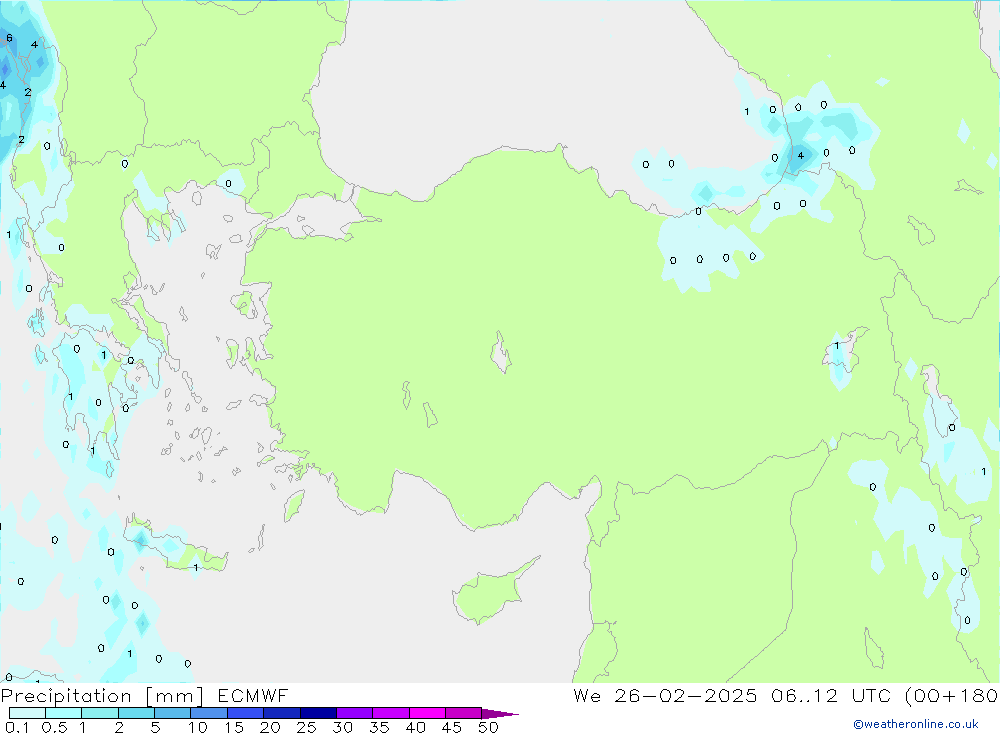Image resolution: width=1000 pixels, height=733 pixels.
Task: Click the '06..12 UTC' time text
Action: [x=830, y=696]
